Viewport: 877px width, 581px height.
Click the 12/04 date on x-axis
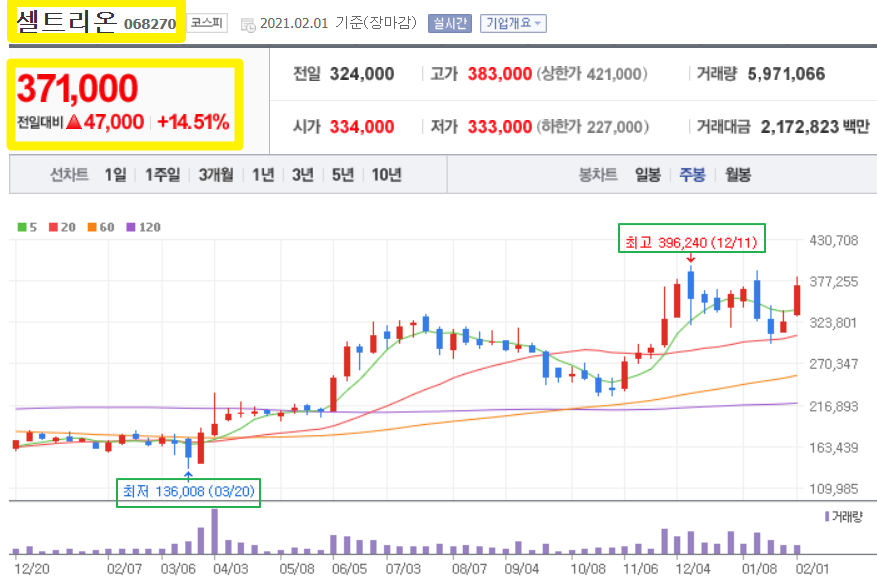tap(692, 569)
